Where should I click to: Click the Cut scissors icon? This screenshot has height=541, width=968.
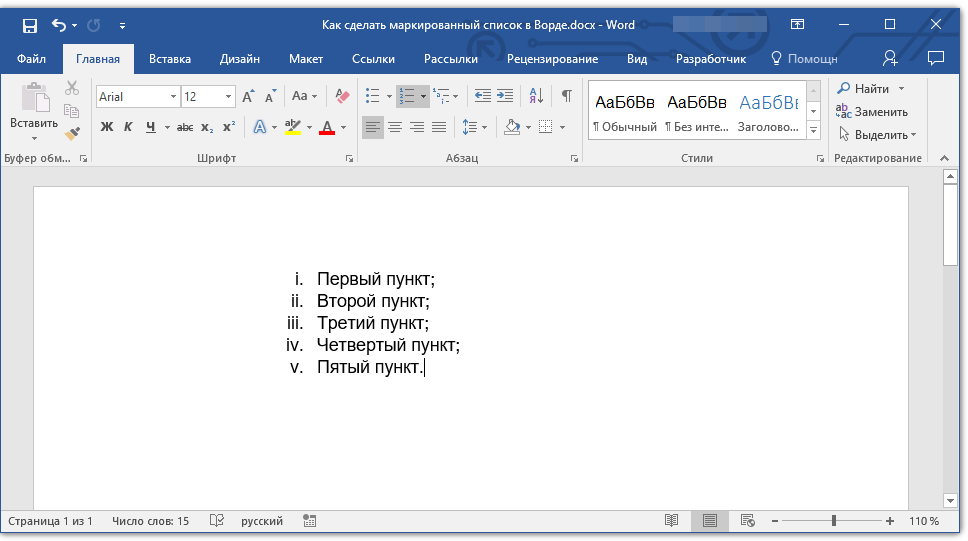click(72, 89)
